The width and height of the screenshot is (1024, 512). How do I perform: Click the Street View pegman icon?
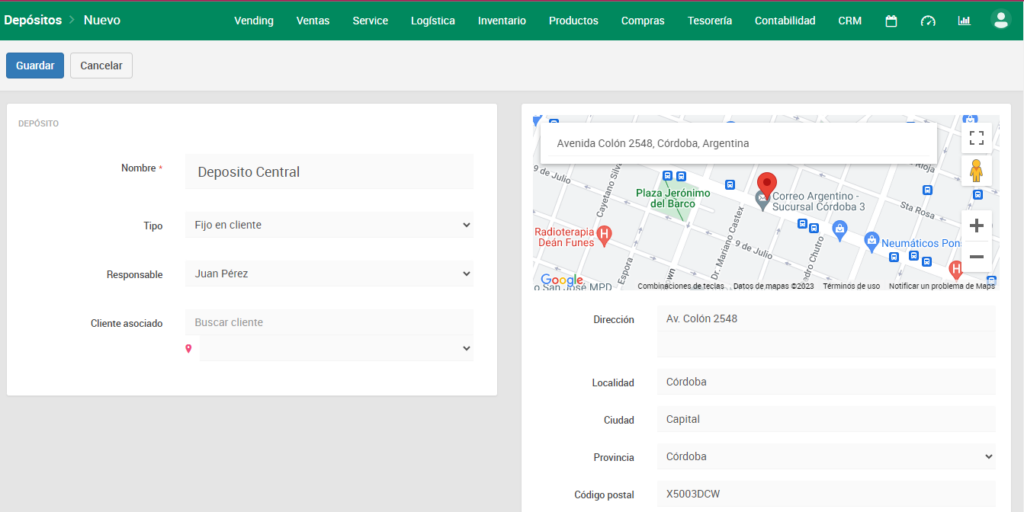(976, 171)
